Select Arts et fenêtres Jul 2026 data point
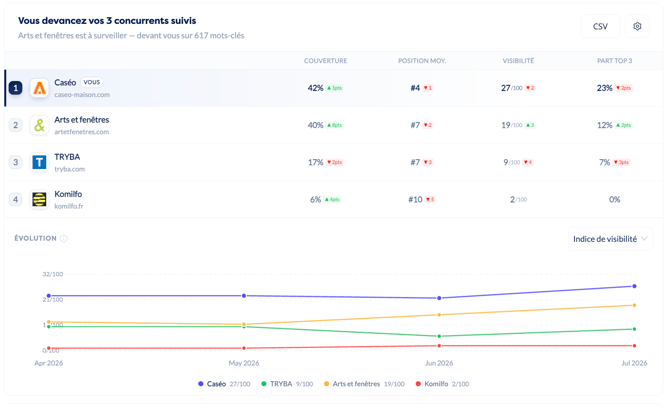This screenshot has width=670, height=407. point(634,305)
